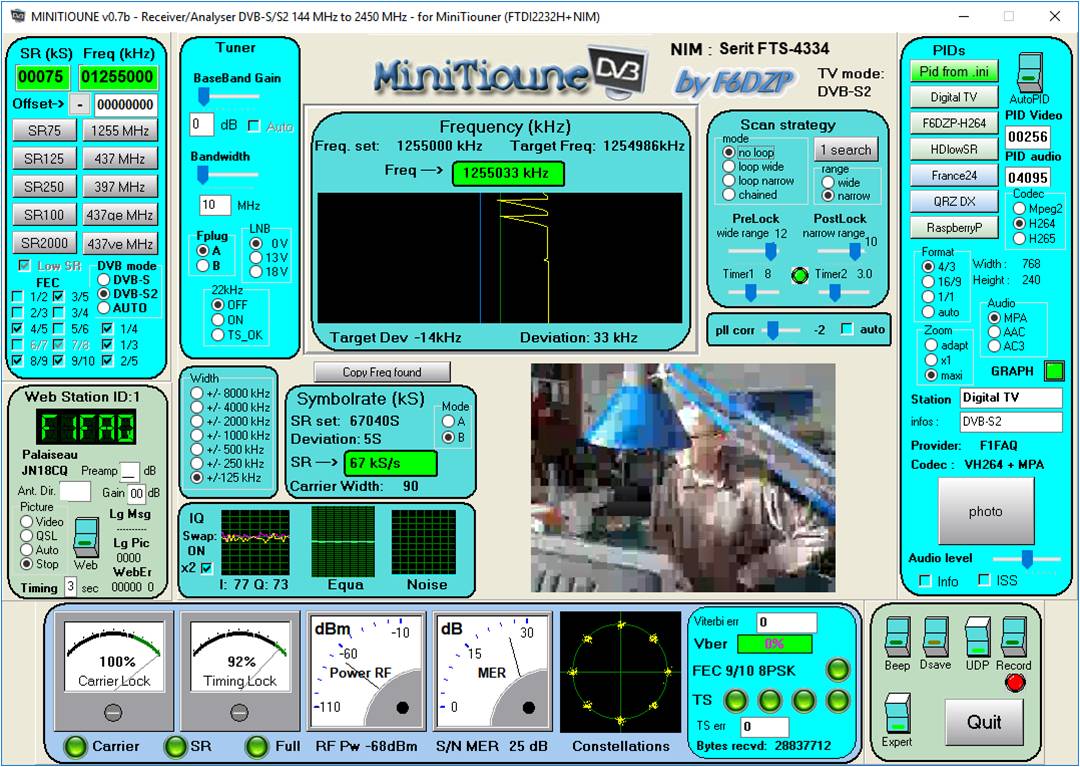Toggle the Beep switch
1080x767 pixels.
pos(897,637)
